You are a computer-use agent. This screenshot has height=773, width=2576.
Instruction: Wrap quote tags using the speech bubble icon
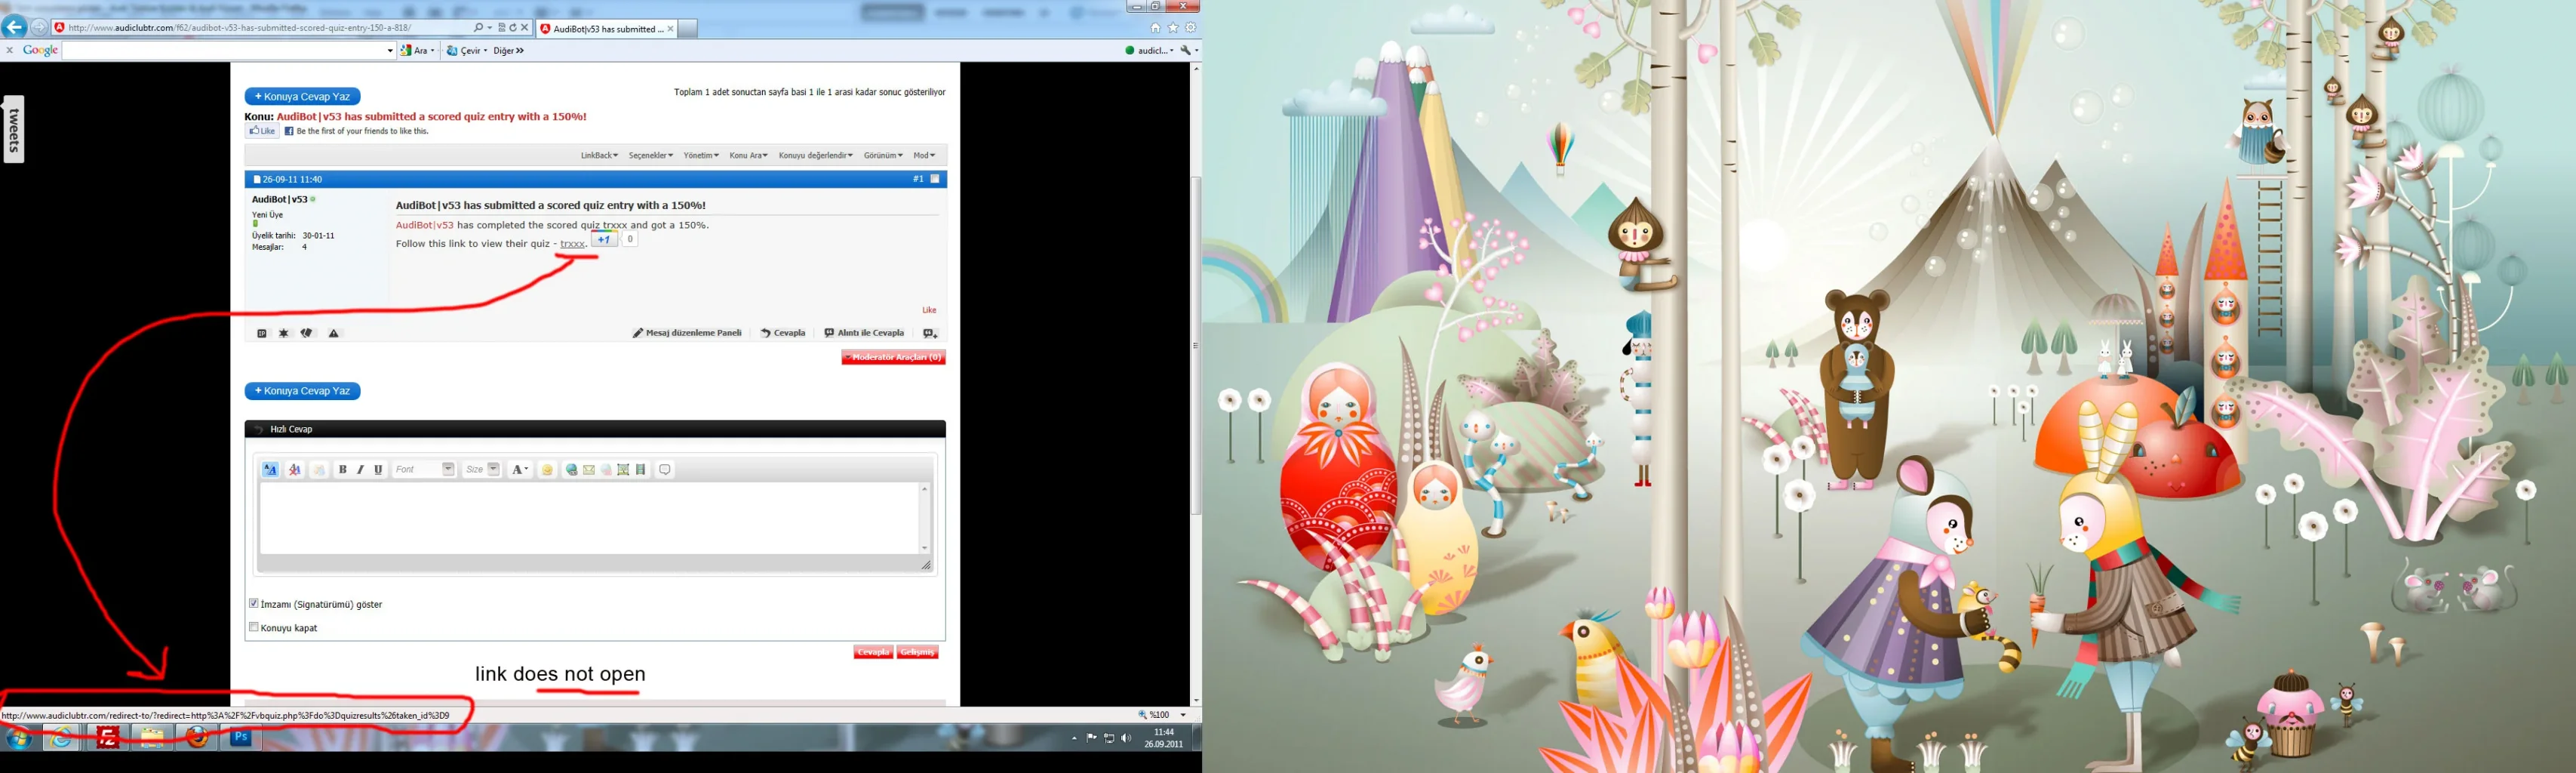[x=665, y=470]
